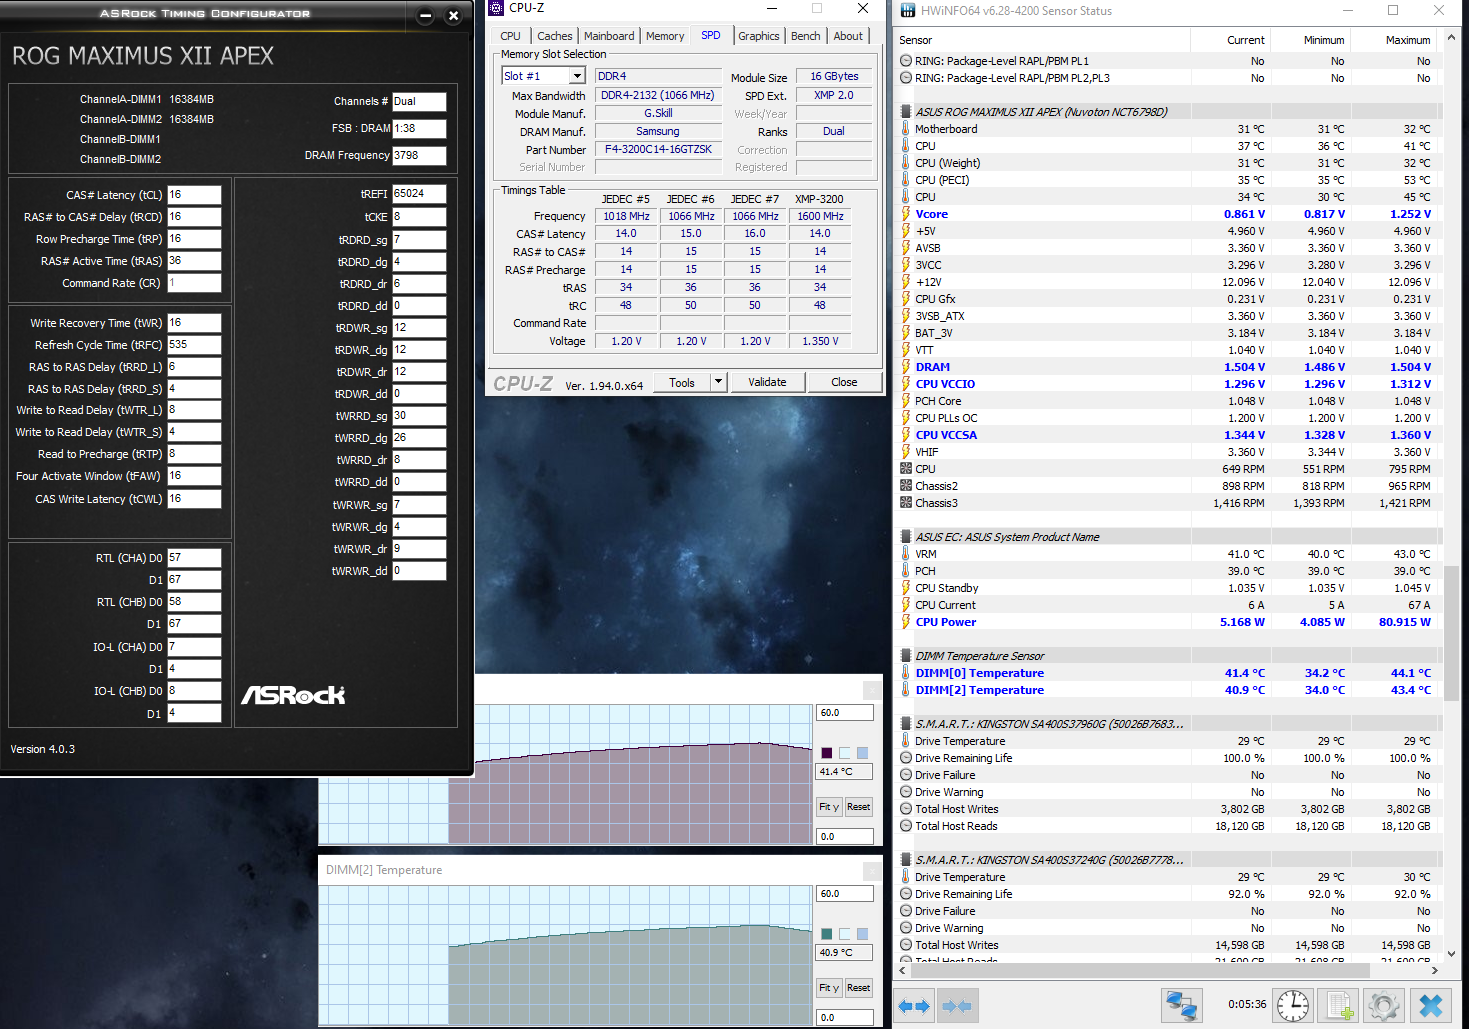Click the fan icon beside Chassis3
Image resolution: width=1469 pixels, height=1029 pixels.
(906, 503)
